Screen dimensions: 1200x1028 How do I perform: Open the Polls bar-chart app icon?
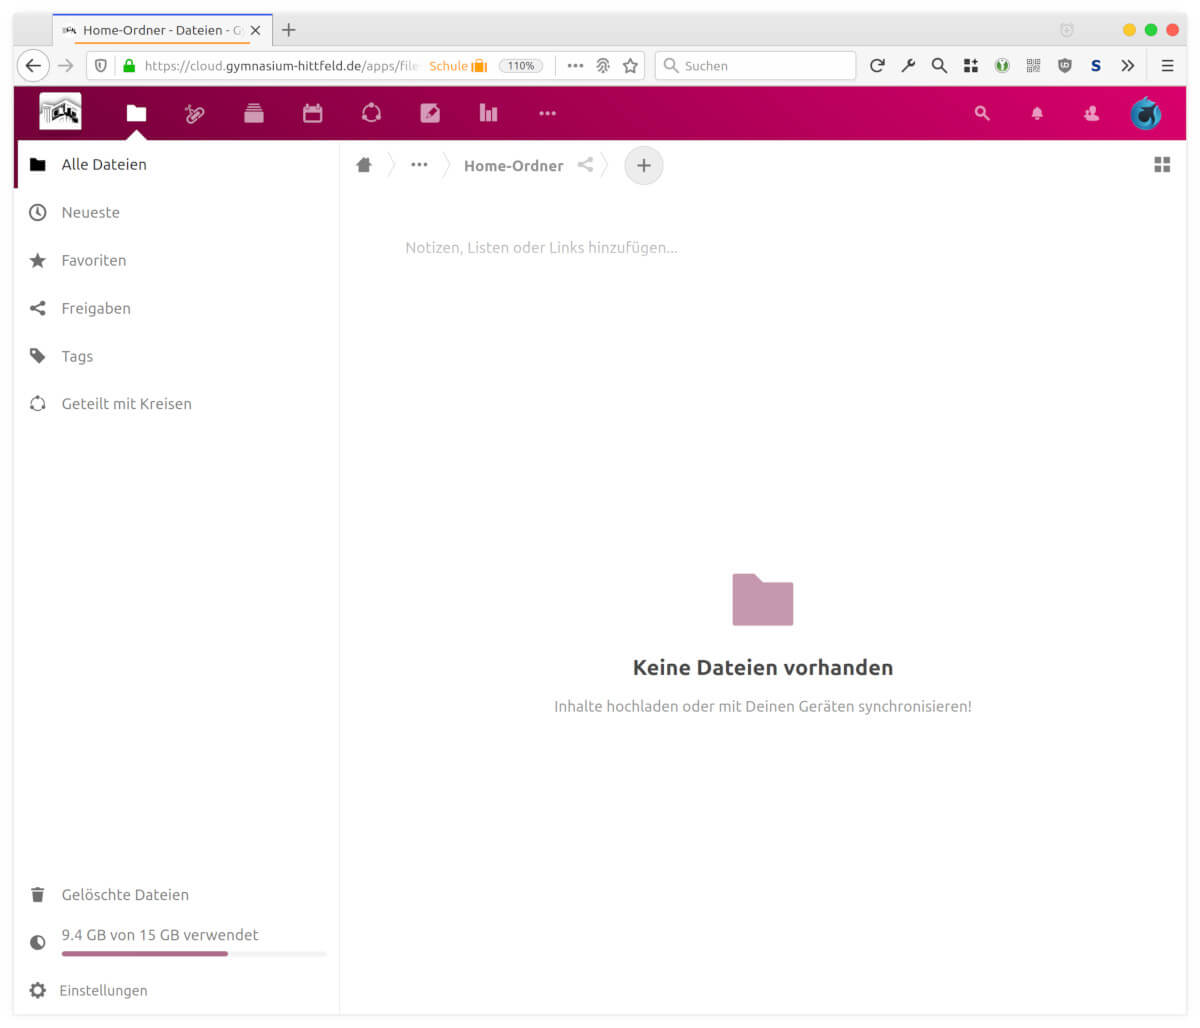[488, 113]
